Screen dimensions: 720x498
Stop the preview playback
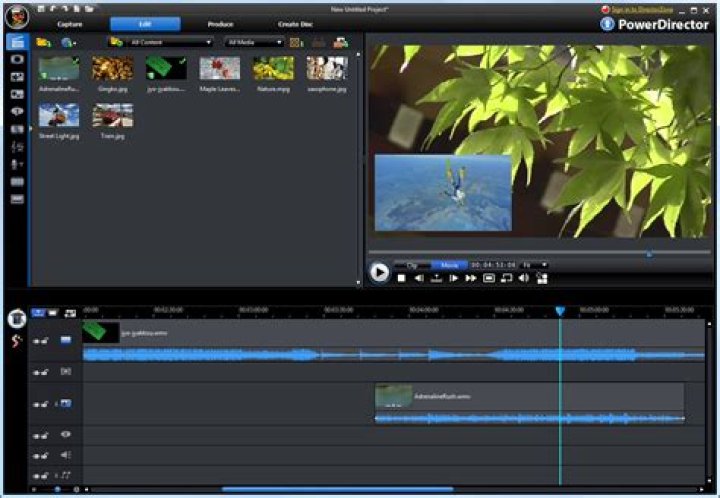pos(401,278)
